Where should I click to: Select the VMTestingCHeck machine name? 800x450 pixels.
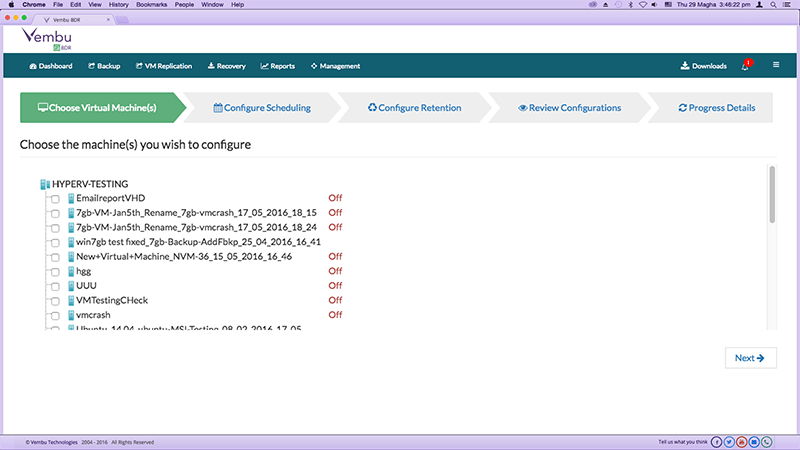(112, 301)
